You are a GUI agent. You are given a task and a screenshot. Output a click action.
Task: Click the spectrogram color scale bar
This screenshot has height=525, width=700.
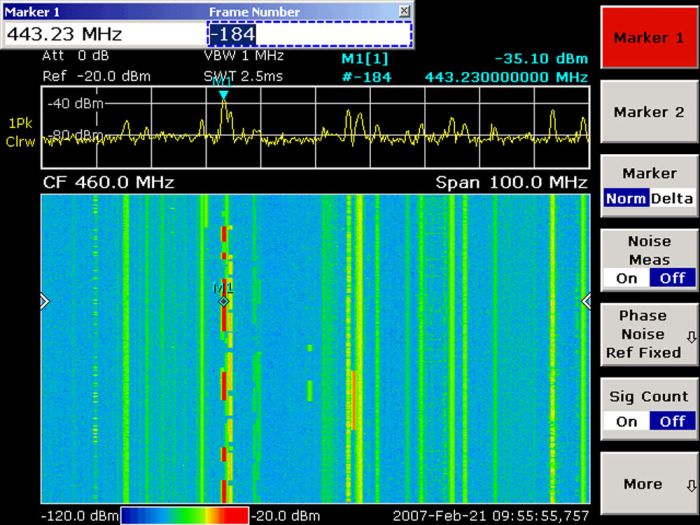point(185,516)
